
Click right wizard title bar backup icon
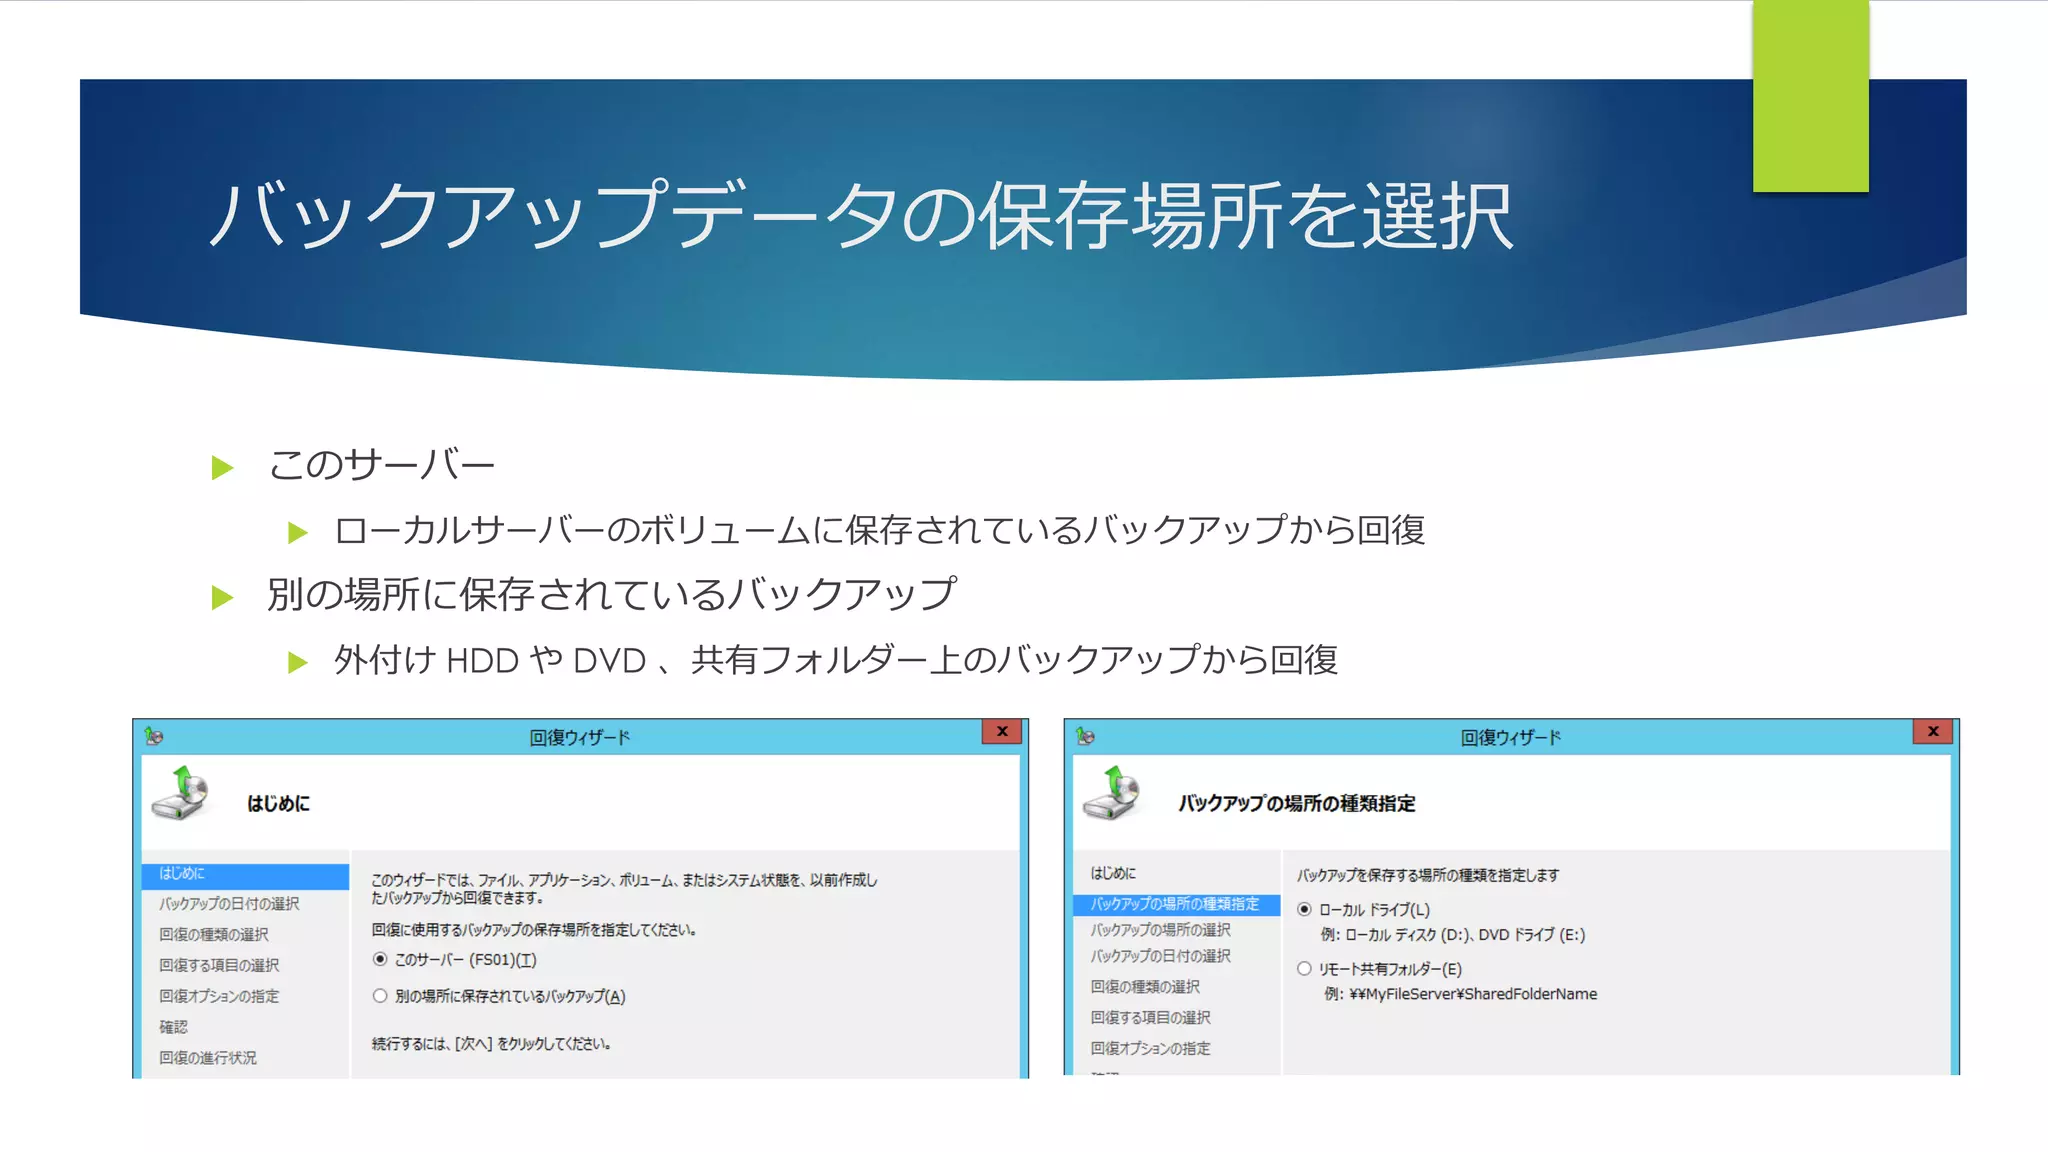[1086, 737]
